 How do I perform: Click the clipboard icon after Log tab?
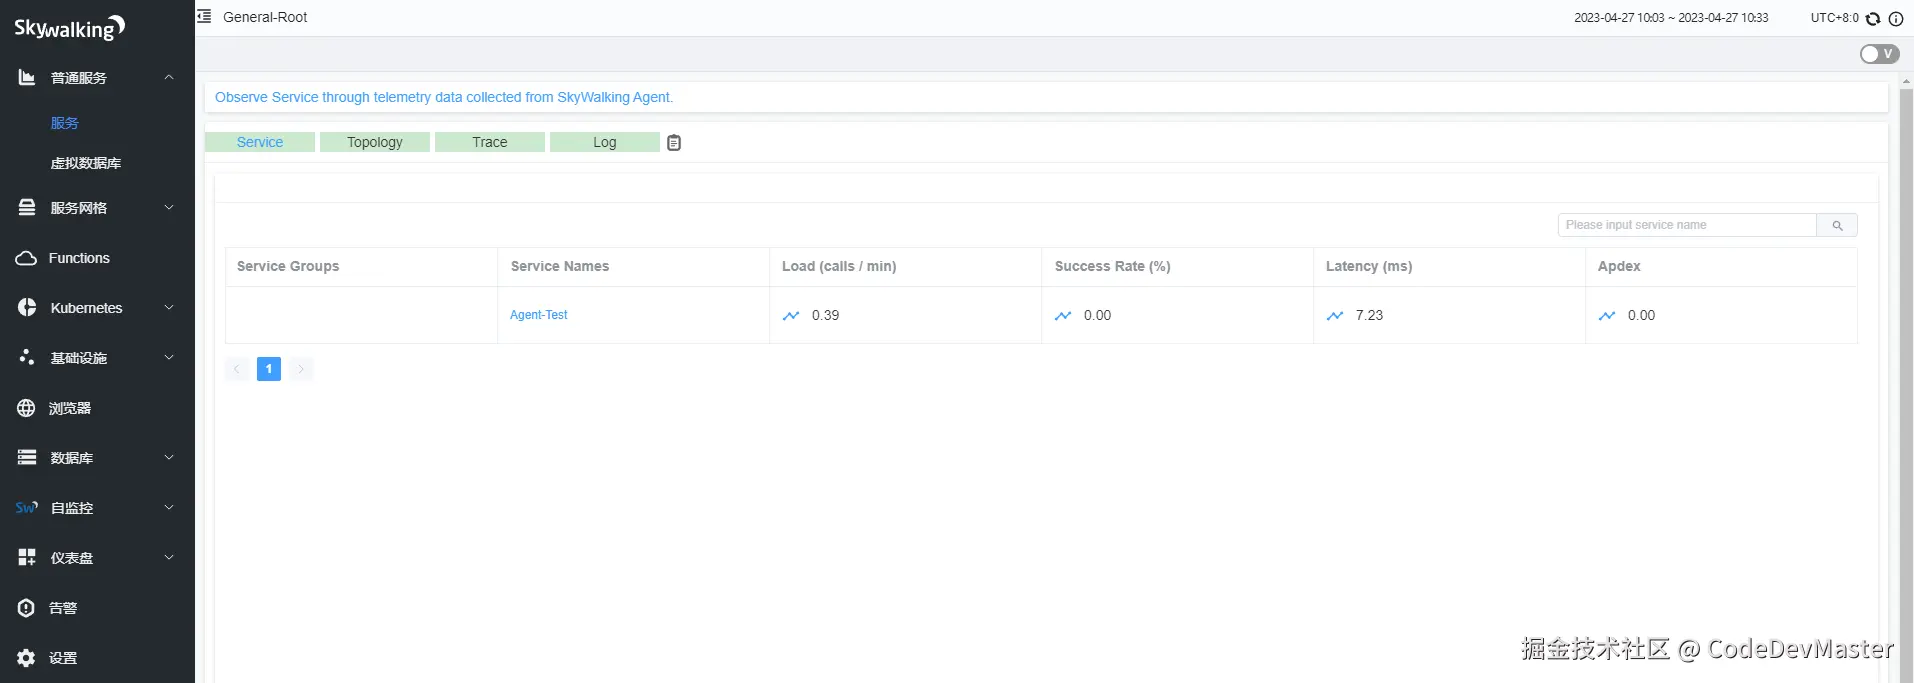[x=674, y=143]
